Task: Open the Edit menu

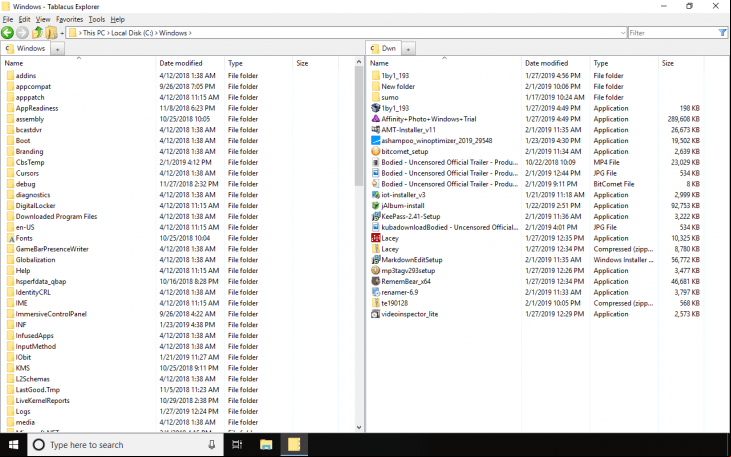Action: 24,20
